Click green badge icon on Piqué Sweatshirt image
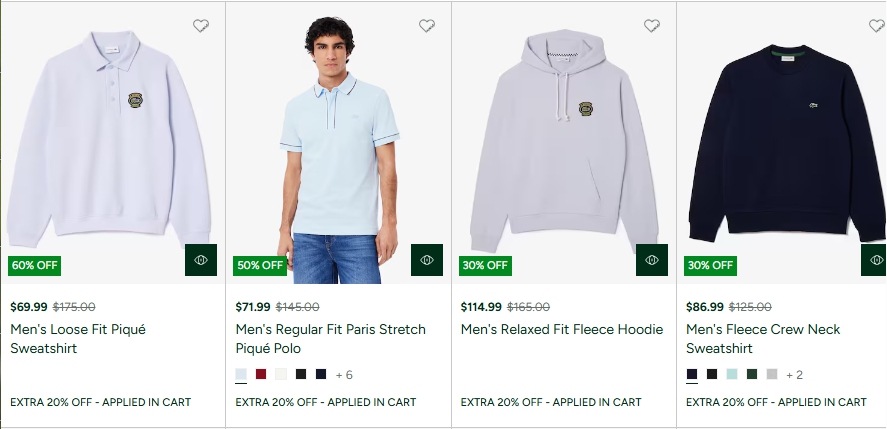Viewport: 887px width, 429px height. 201,260
